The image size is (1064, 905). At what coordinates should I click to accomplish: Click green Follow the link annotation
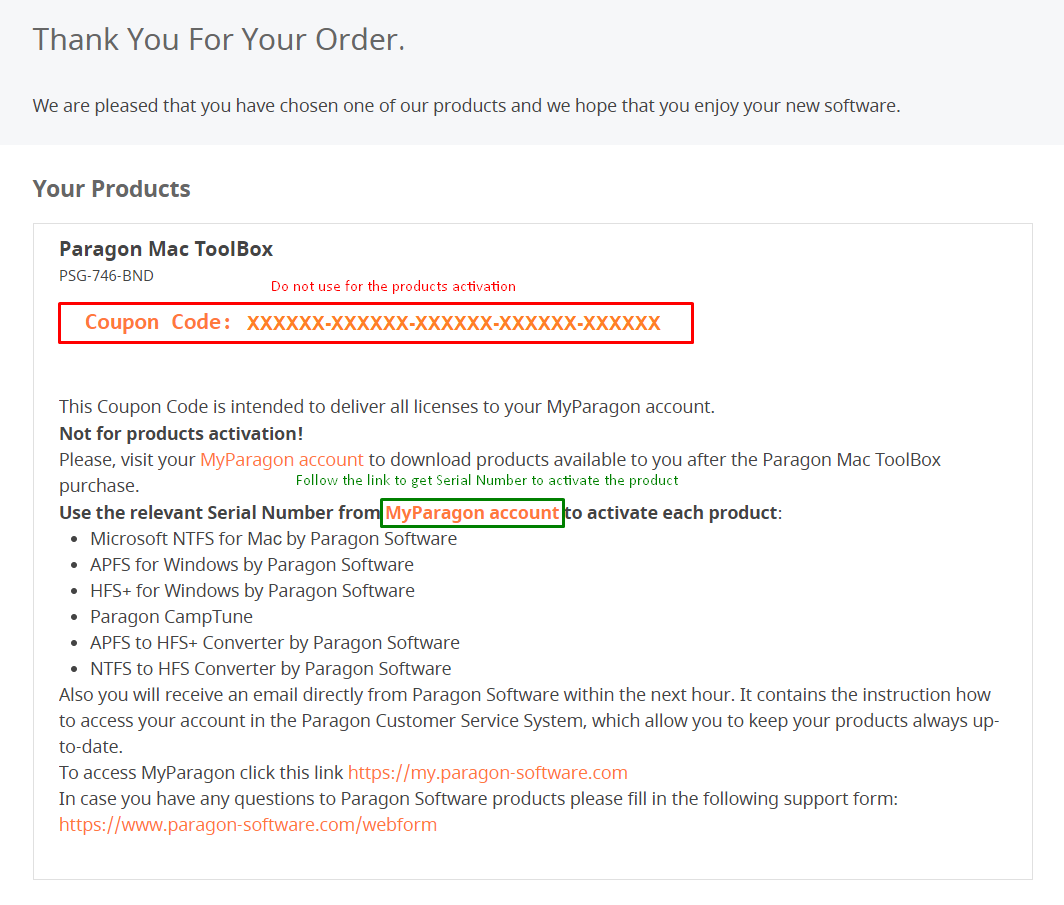point(487,480)
